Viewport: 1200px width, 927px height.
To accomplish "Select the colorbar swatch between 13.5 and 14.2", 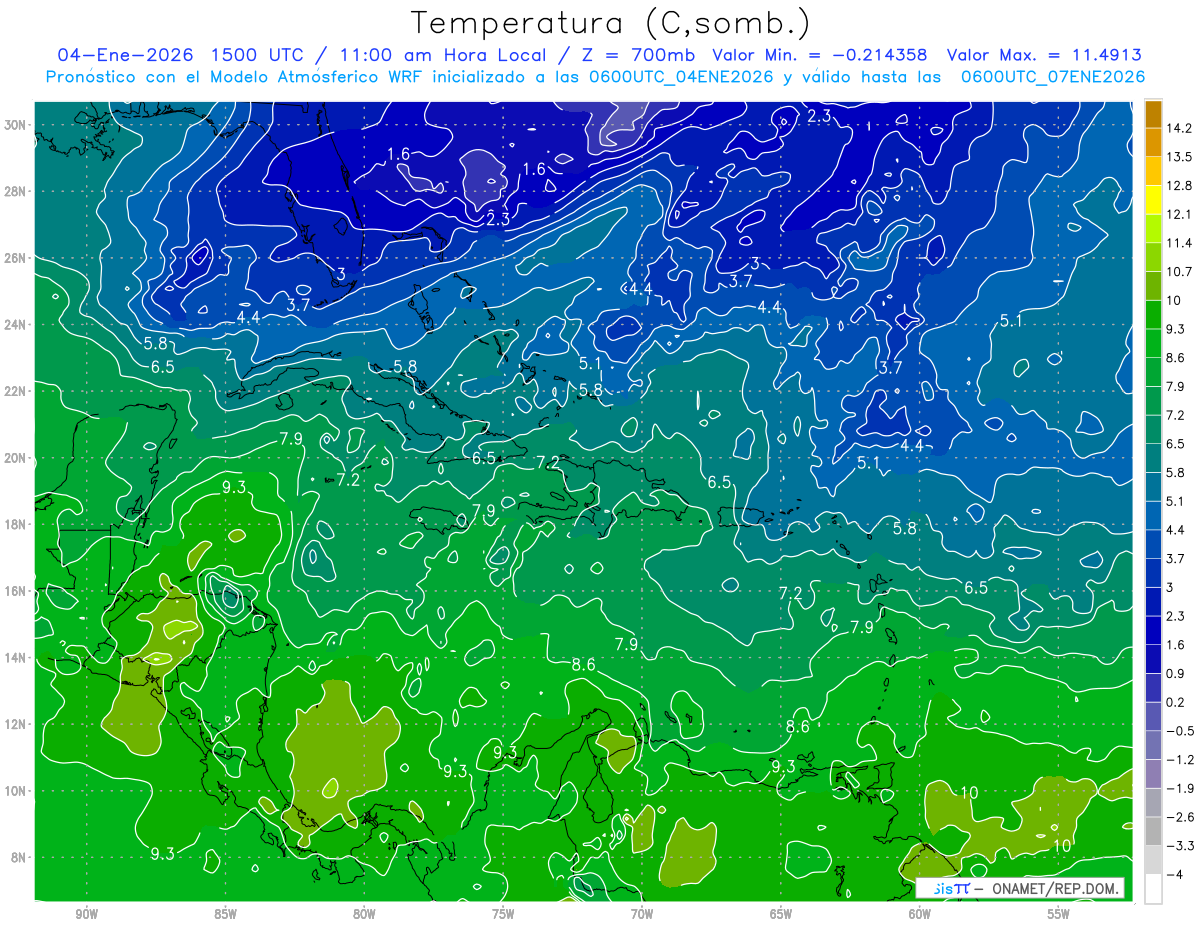I will 1153,143.
